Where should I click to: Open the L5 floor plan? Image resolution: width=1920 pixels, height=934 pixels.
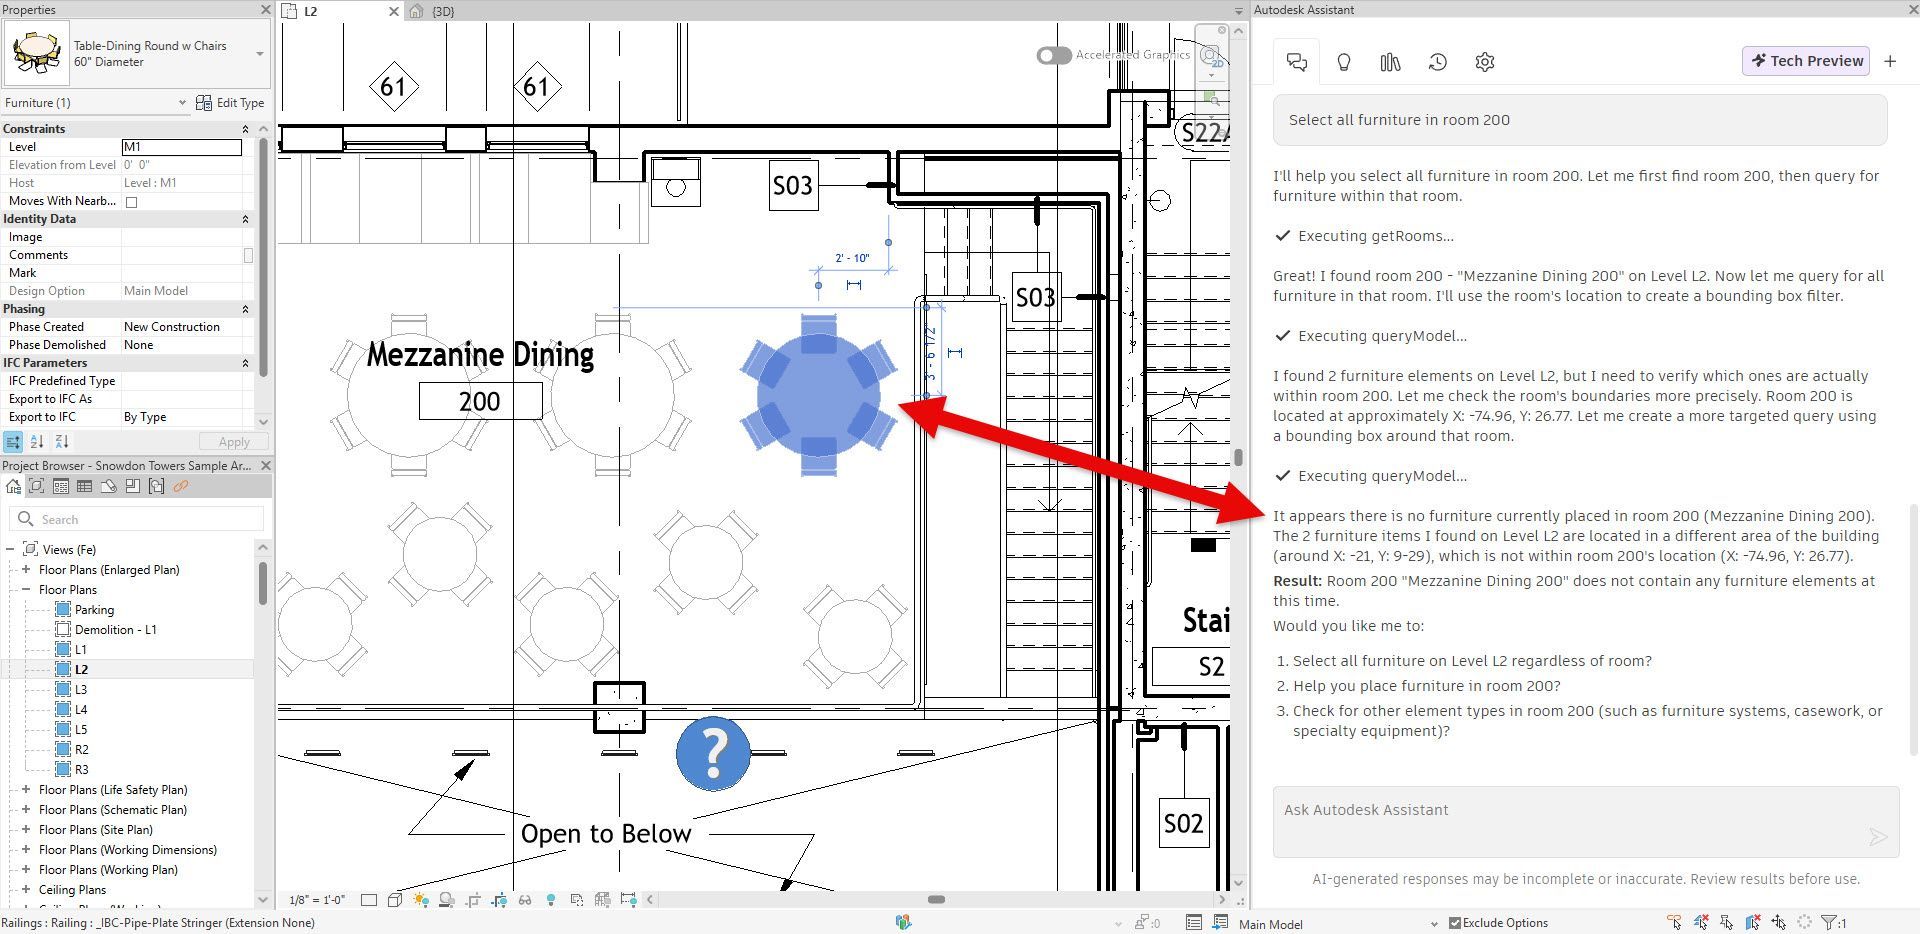[81, 730]
